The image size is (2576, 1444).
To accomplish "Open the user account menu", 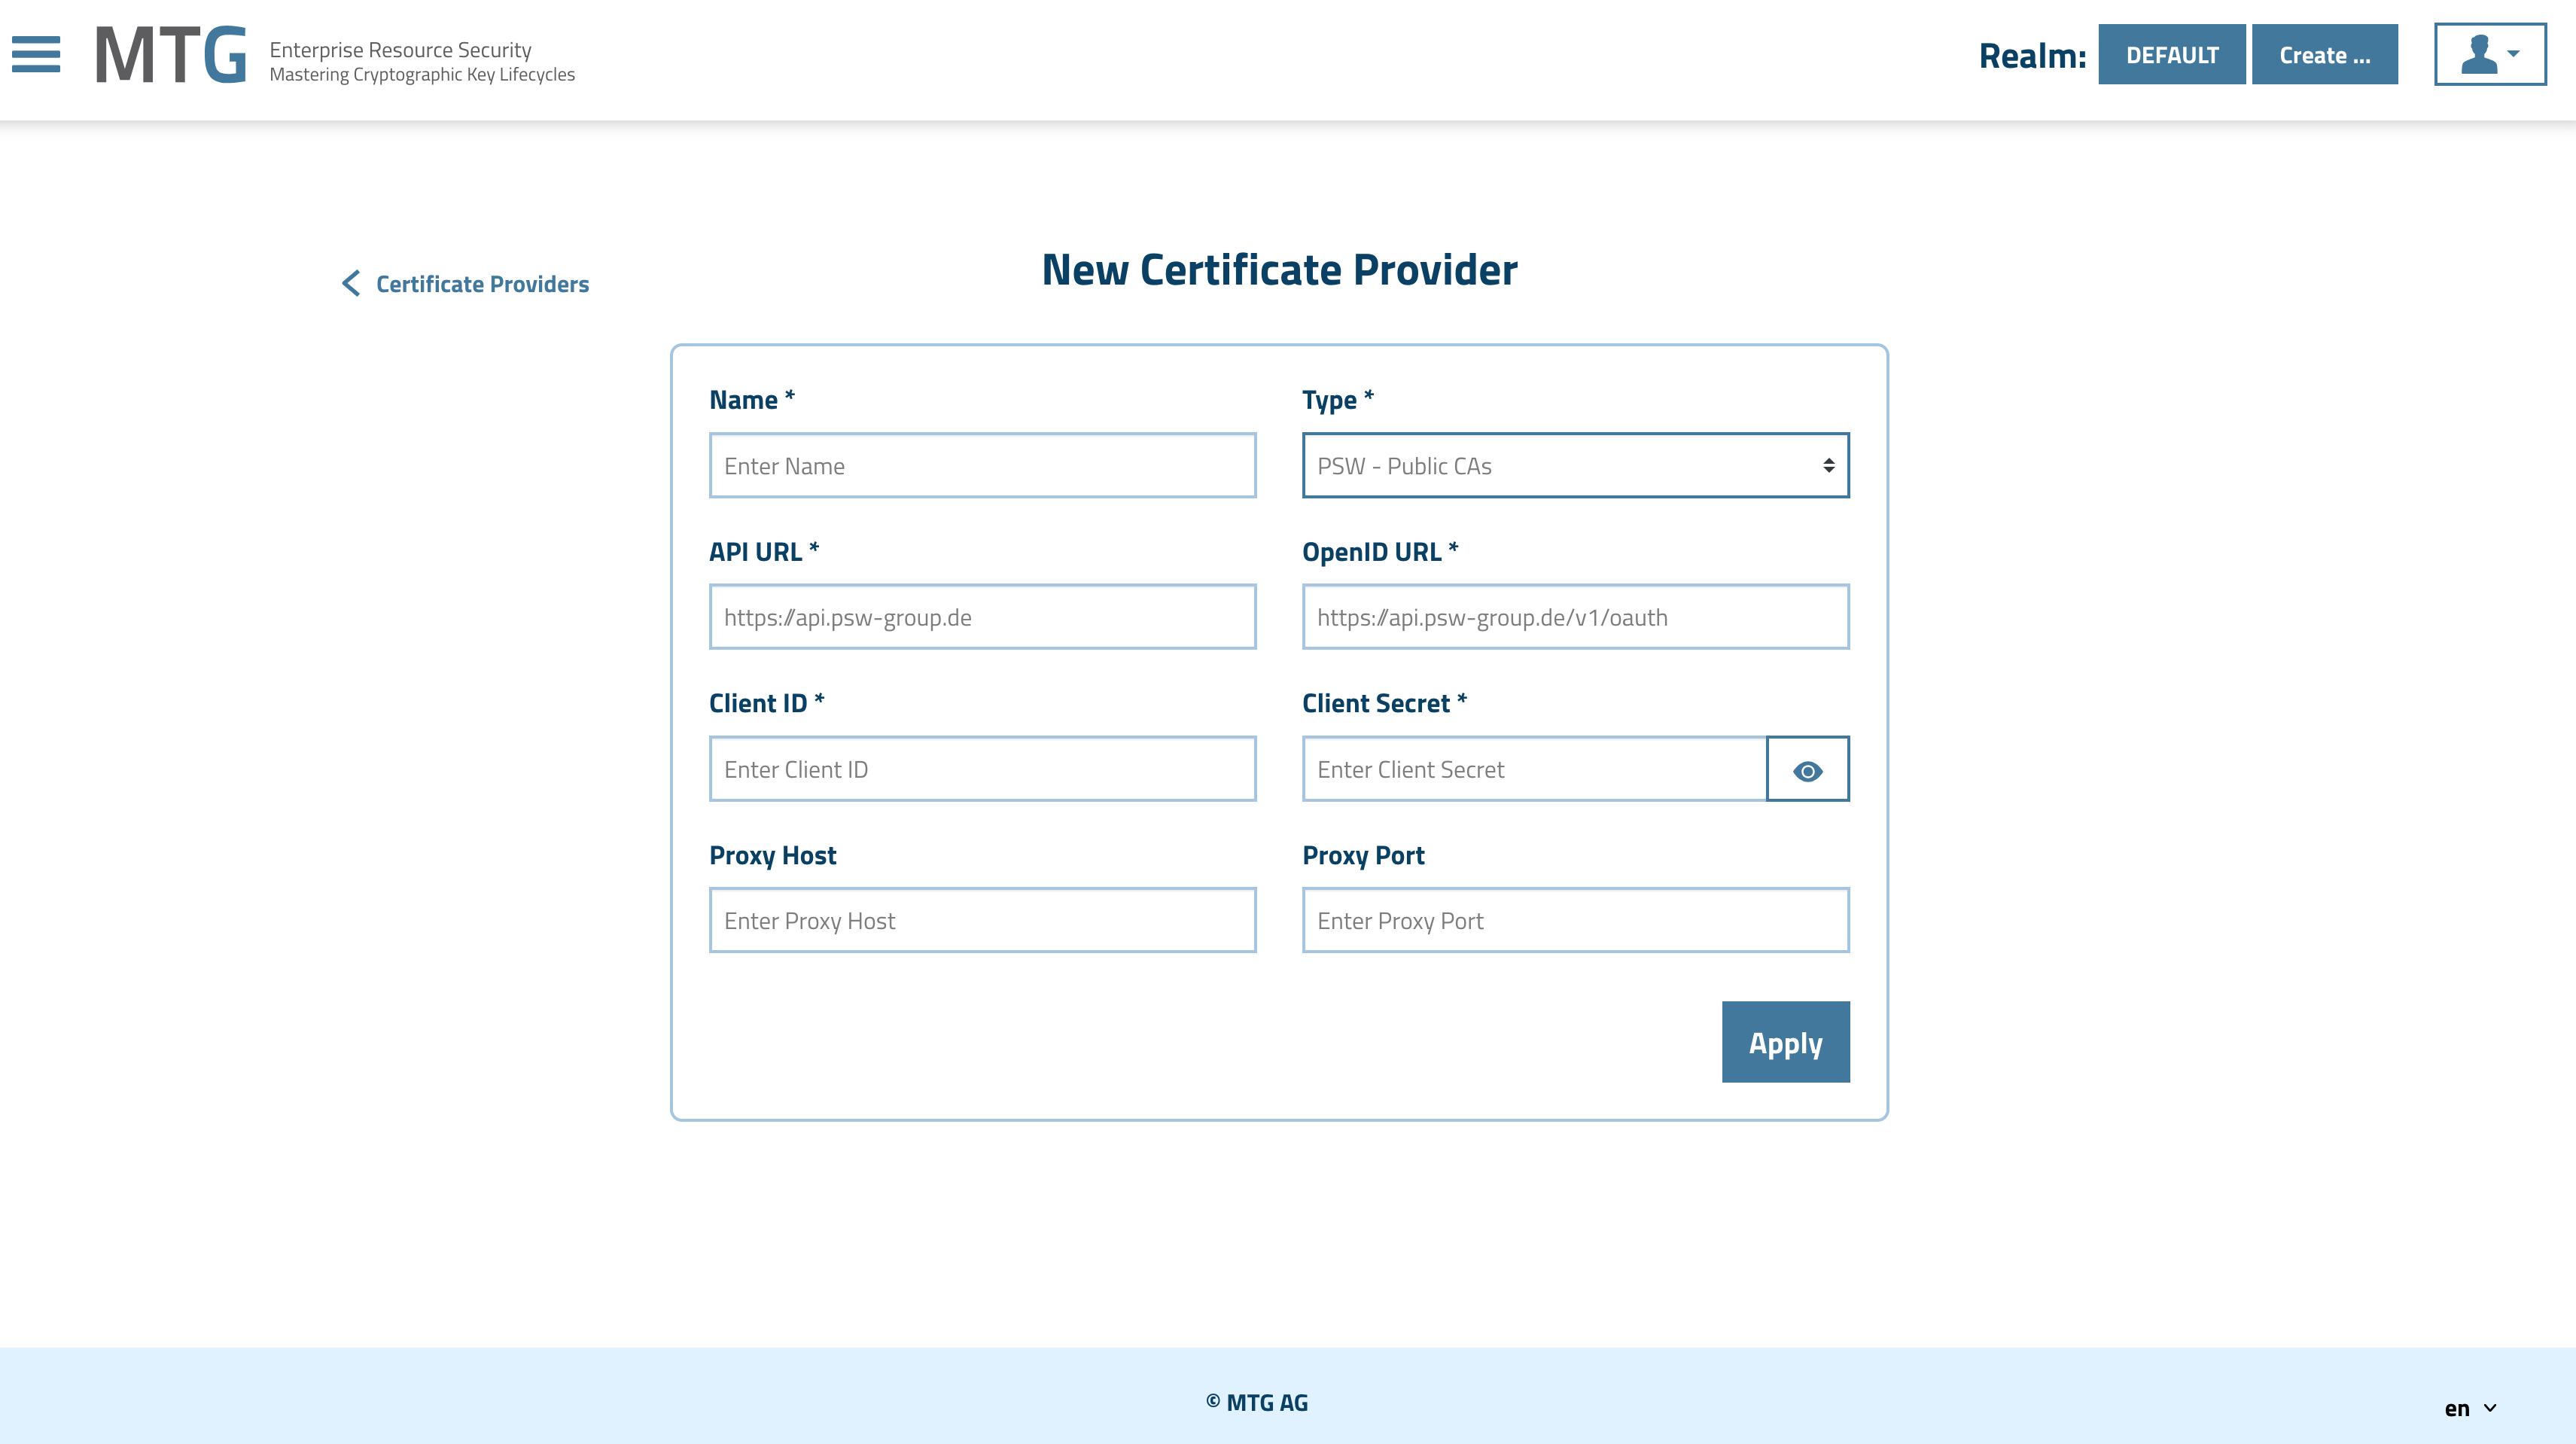I will click(x=2489, y=54).
